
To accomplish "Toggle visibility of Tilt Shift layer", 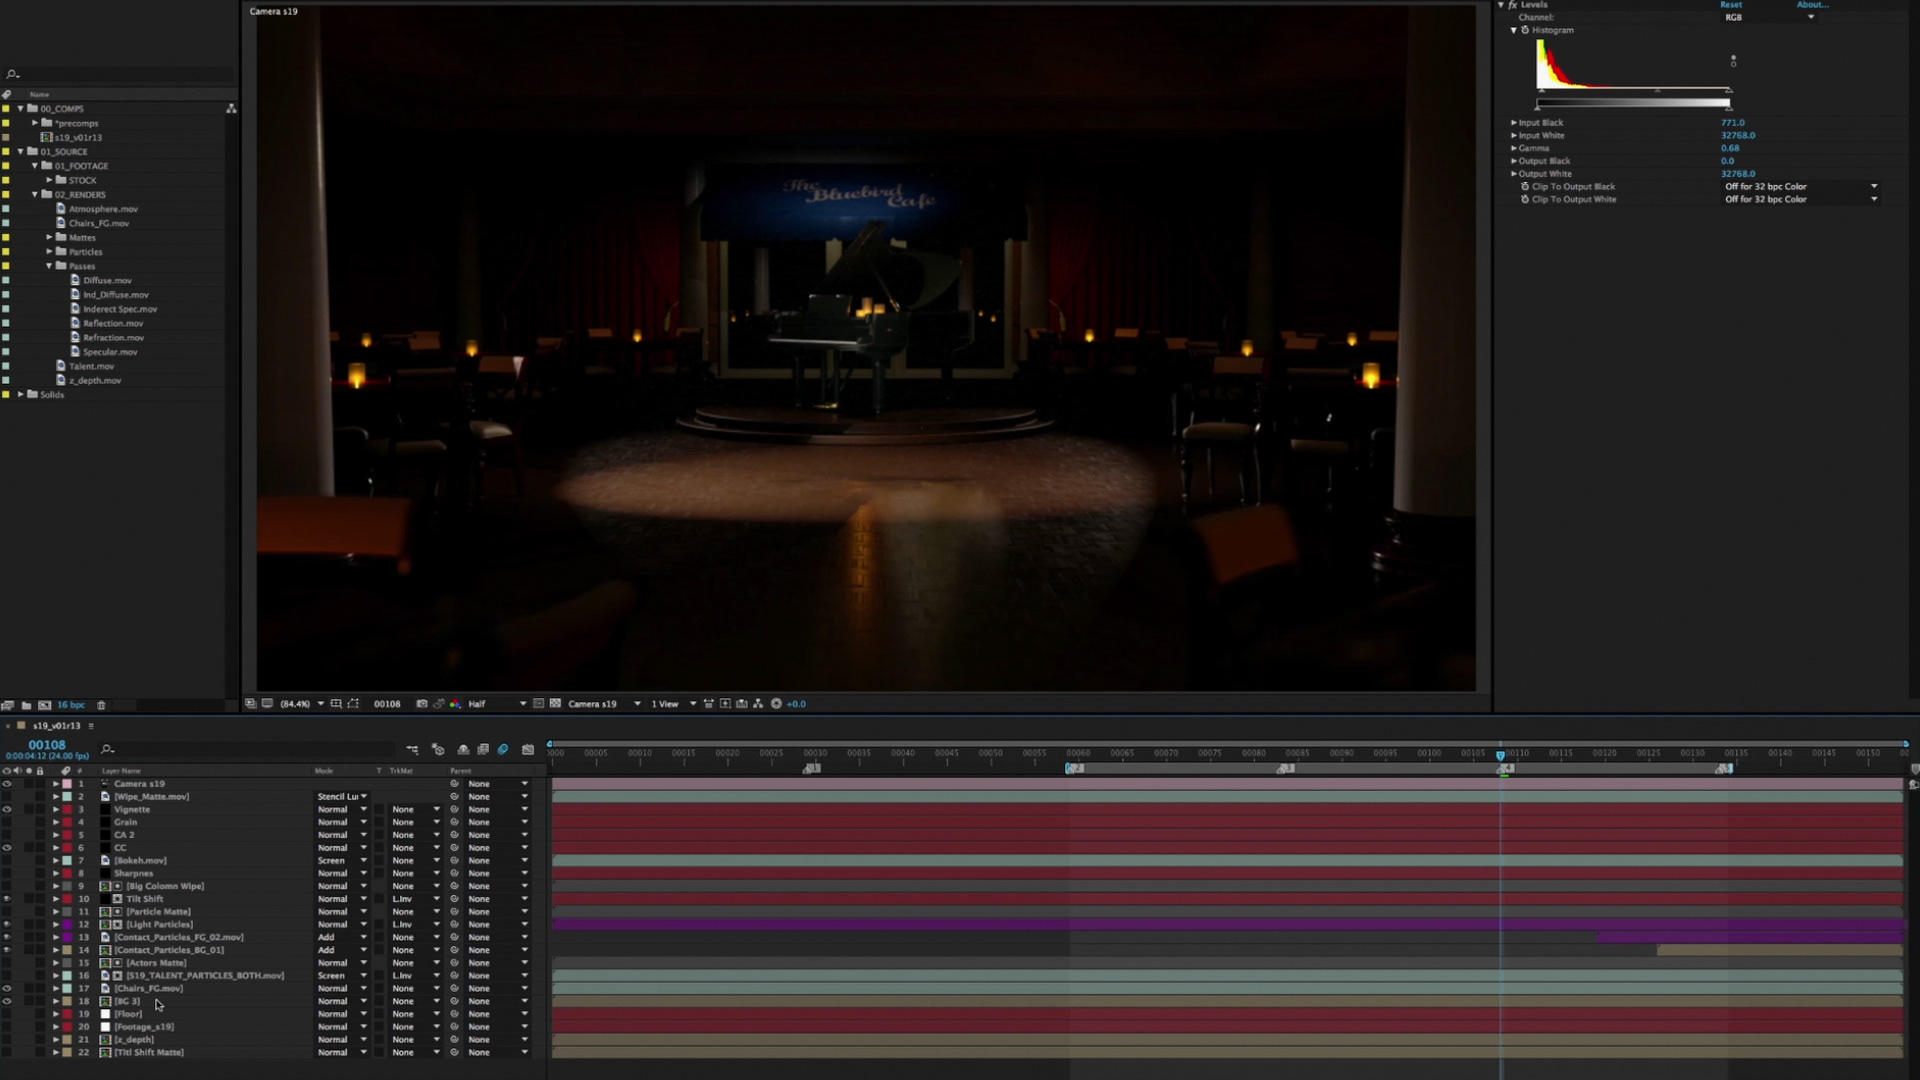I will [x=7, y=899].
